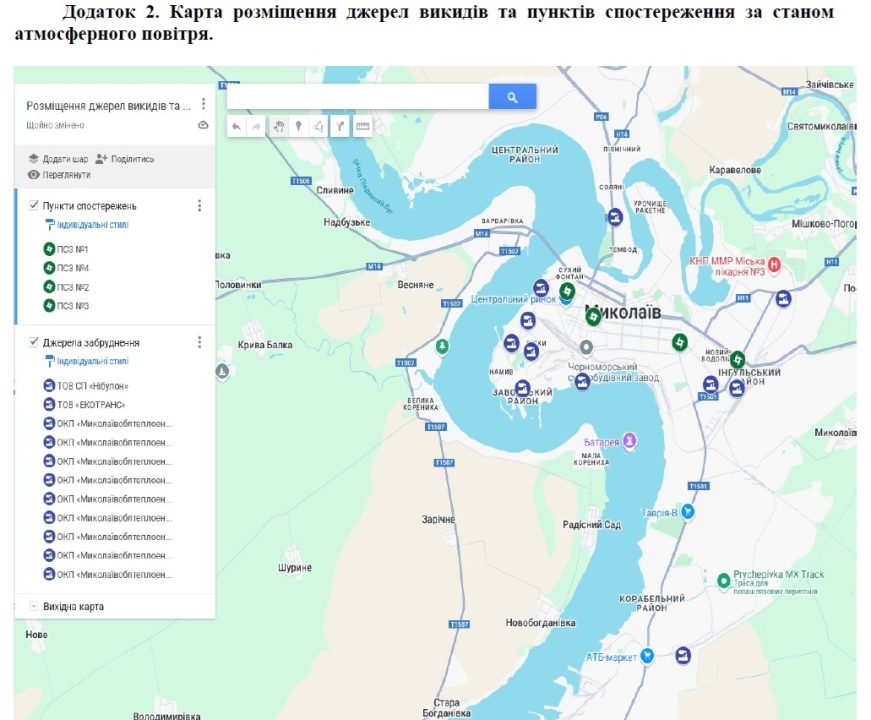Click the 'Таврія-В' shopping cart icon
871x720 pixels.
pos(688,511)
